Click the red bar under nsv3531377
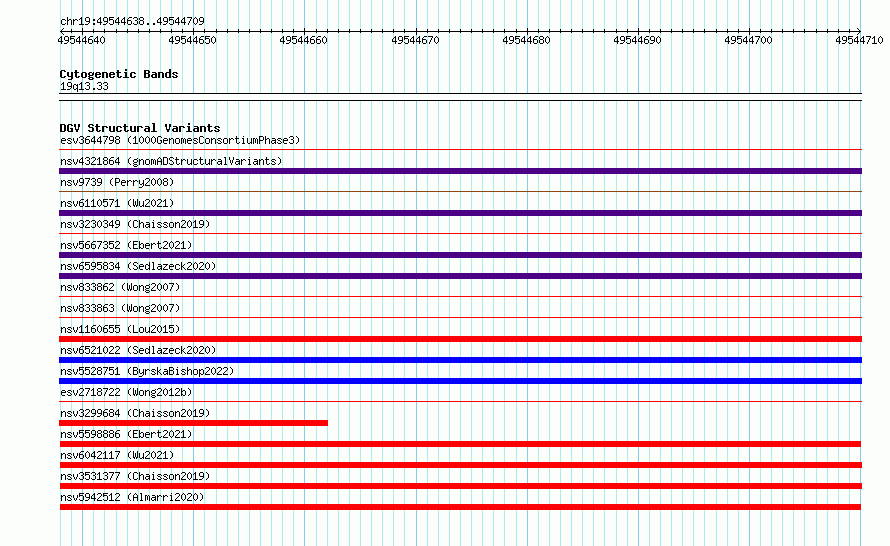This screenshot has height=546, width=890. (460, 486)
